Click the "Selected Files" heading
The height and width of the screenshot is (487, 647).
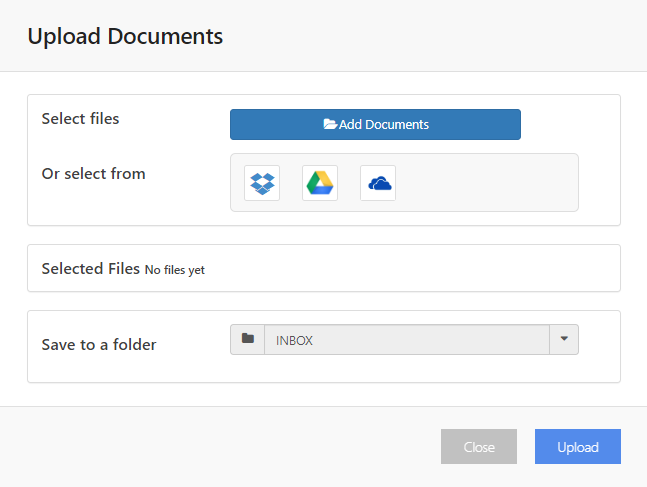91,269
